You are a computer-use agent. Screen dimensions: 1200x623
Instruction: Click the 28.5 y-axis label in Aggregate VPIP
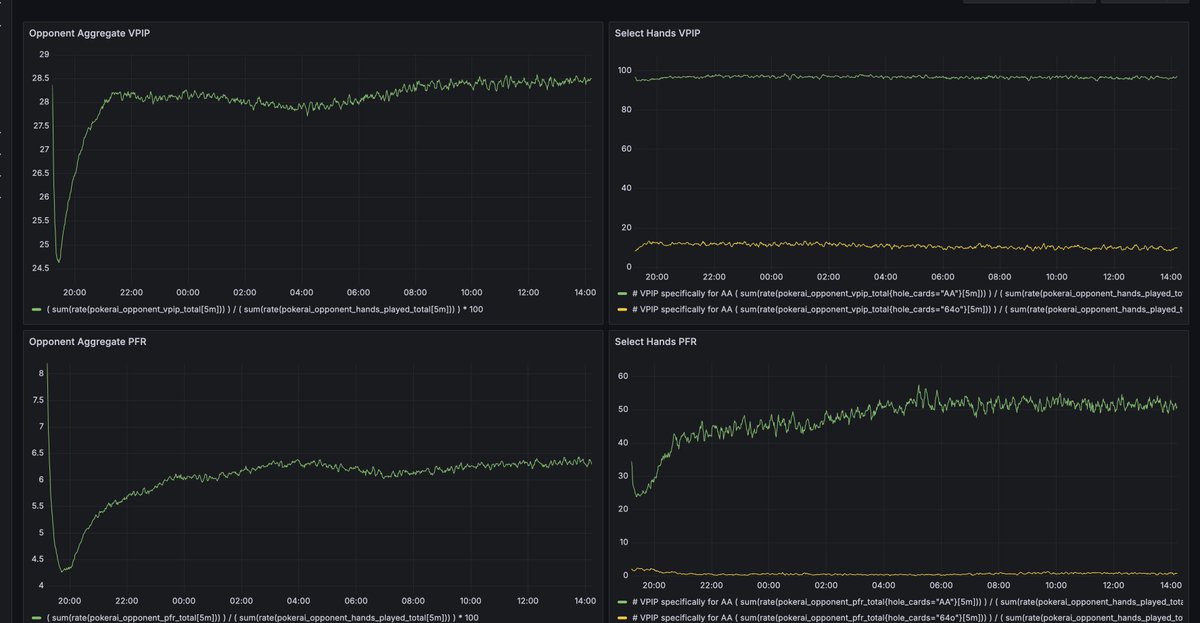39,78
